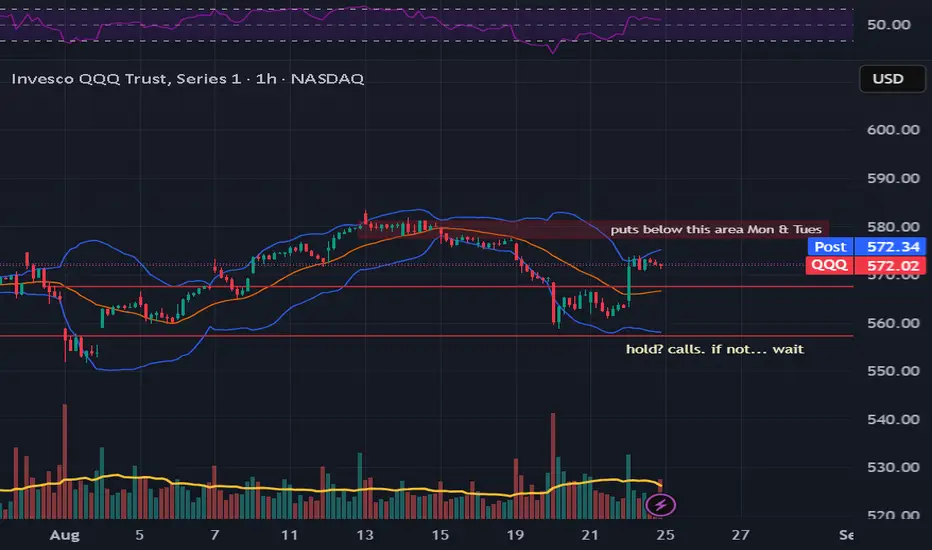Click the 11 date label on time axis
The image size is (932, 550).
(x=289, y=535)
